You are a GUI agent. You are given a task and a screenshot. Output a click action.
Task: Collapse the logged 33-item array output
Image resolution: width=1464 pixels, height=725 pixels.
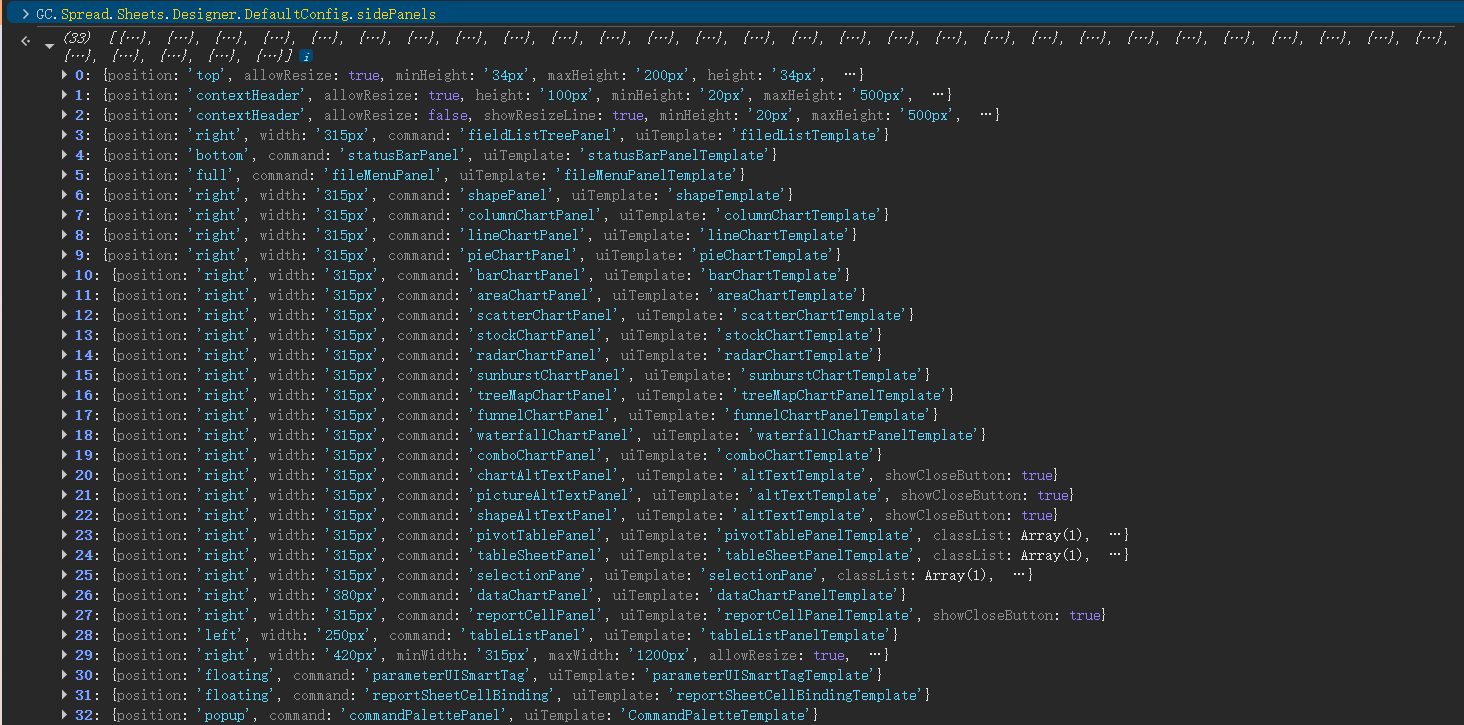tap(49, 45)
